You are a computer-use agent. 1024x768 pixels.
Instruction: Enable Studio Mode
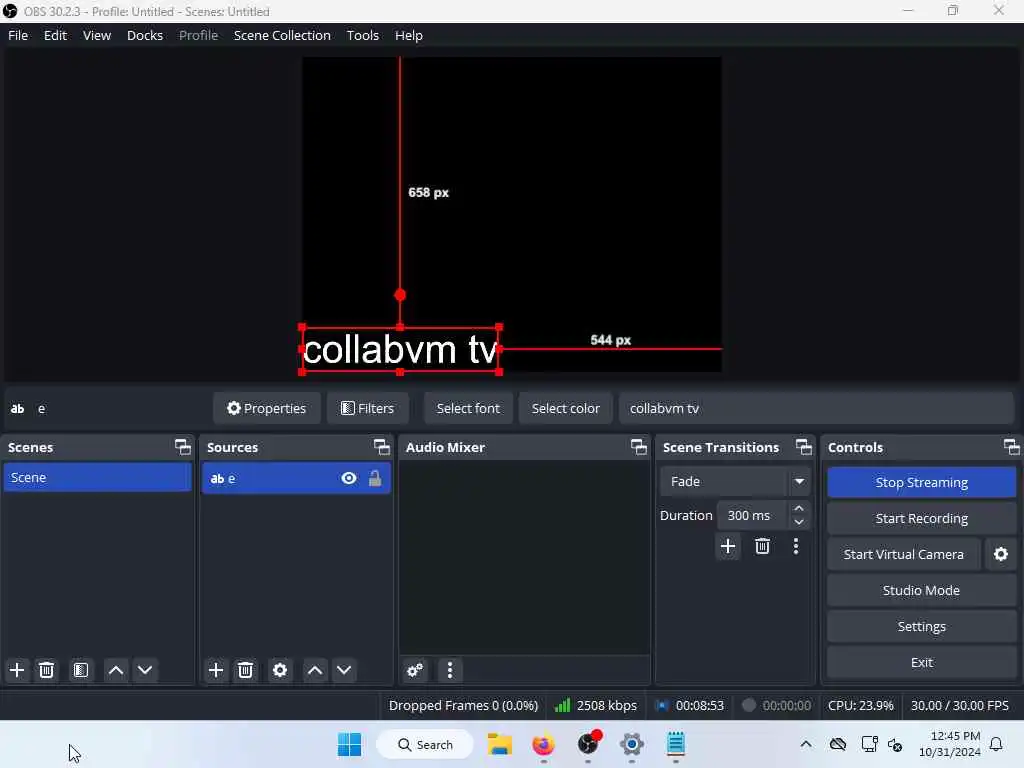921,590
